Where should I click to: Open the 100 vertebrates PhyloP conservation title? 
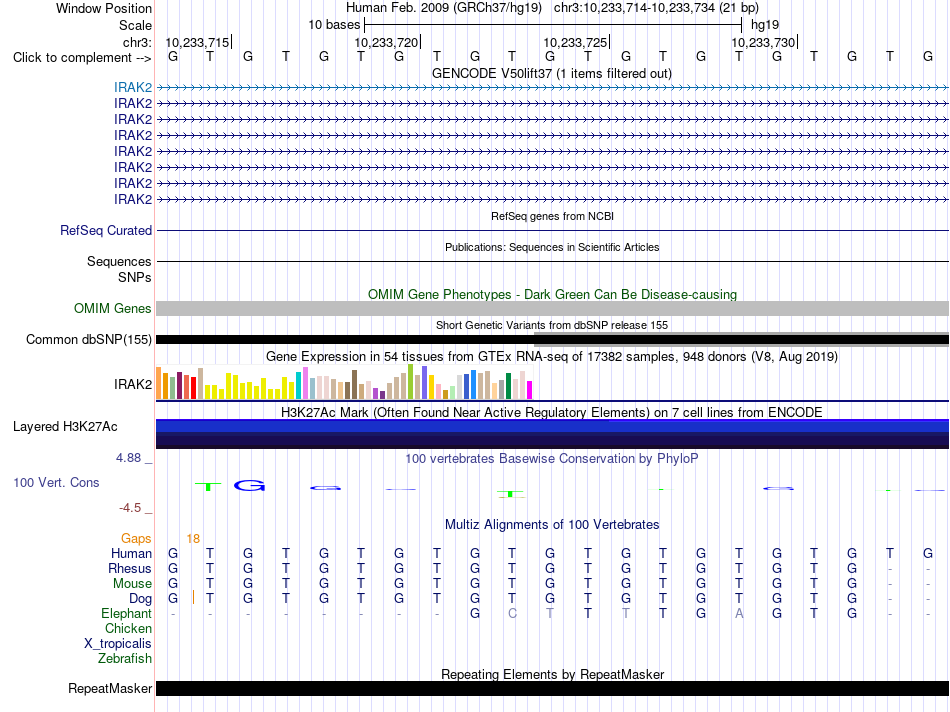[x=552, y=459]
